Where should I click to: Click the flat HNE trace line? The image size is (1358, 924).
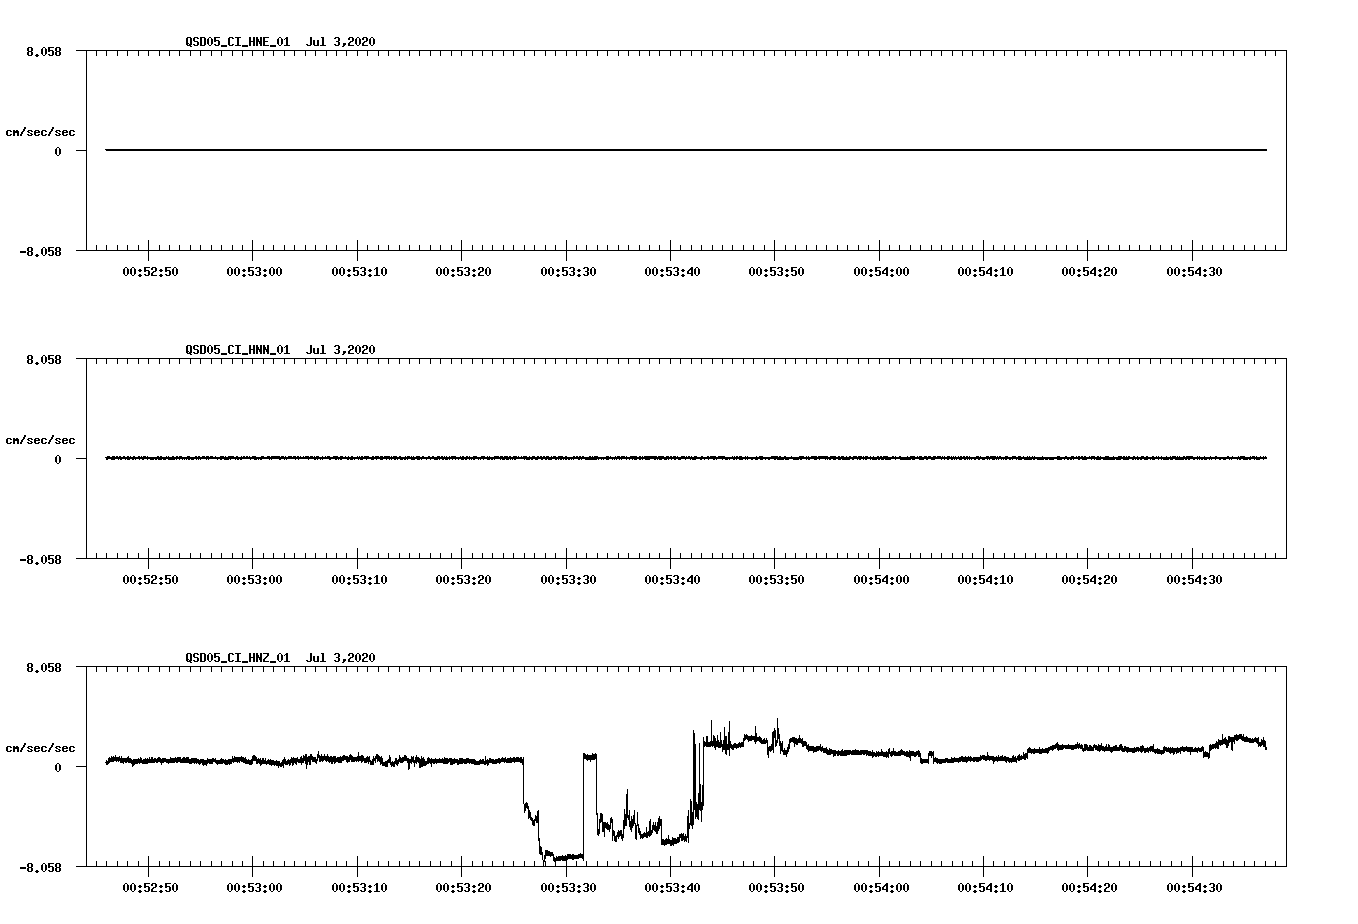point(686,150)
